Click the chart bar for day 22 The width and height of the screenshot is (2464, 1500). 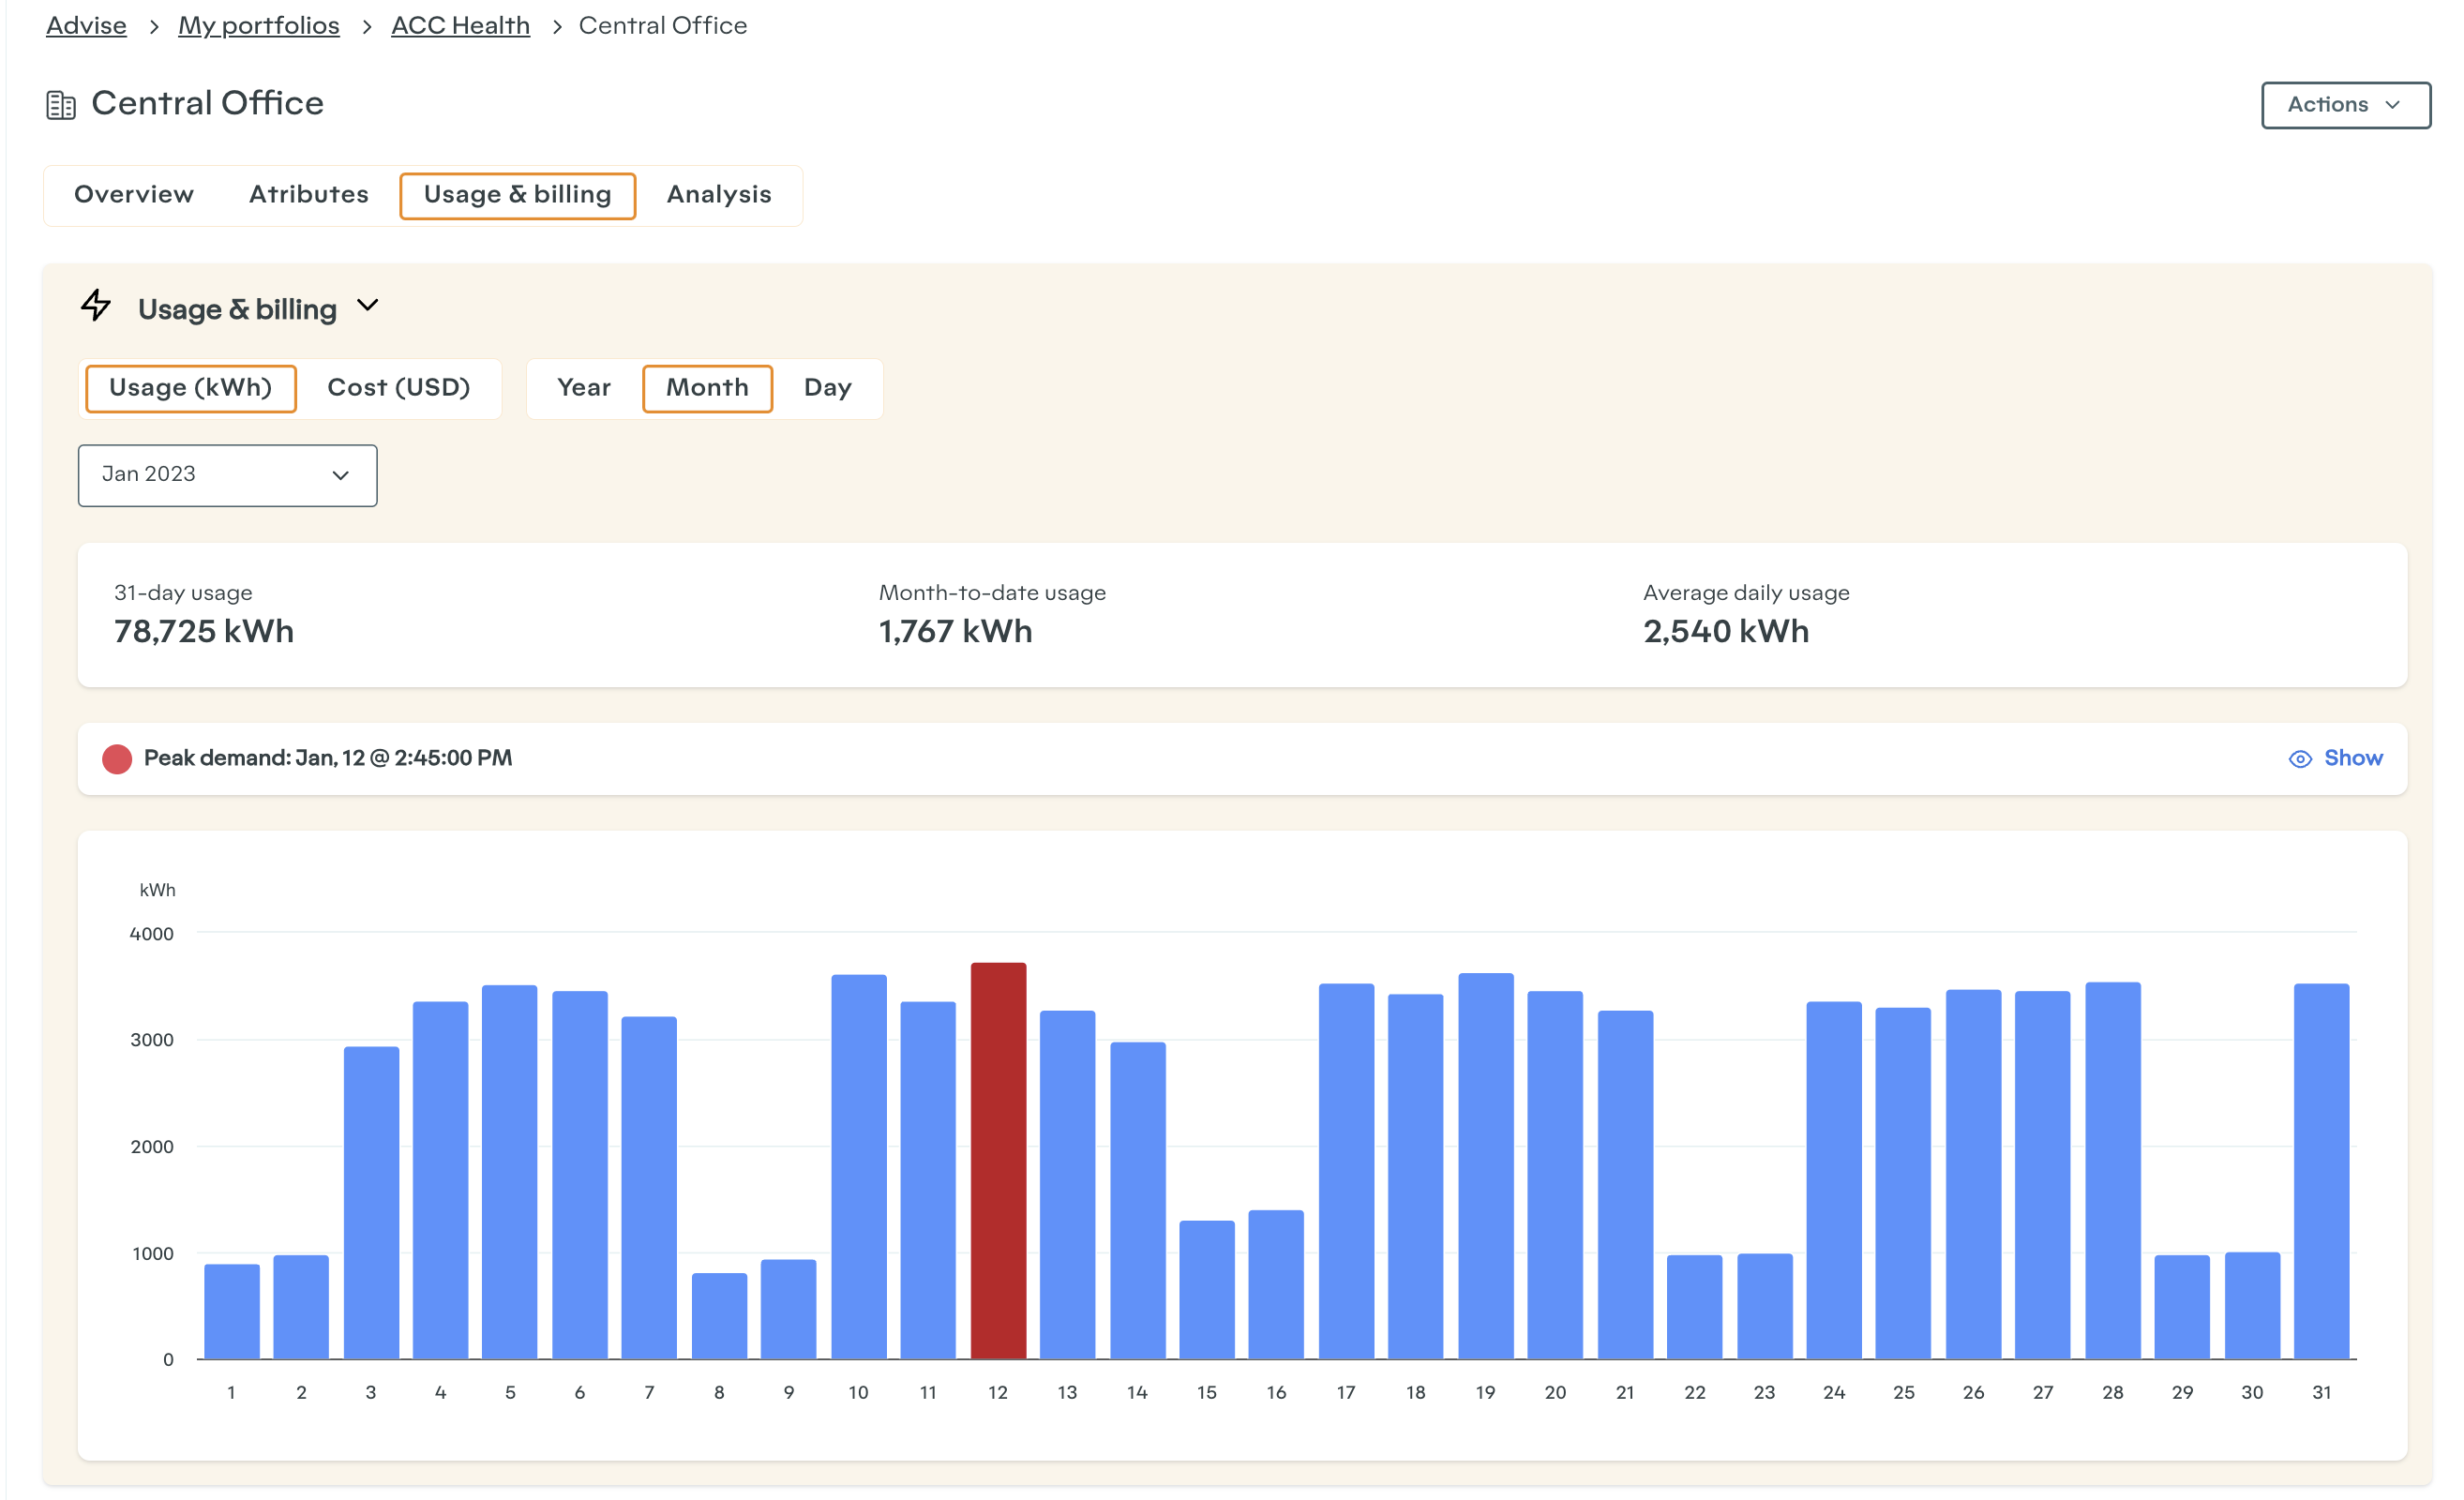point(1695,1307)
